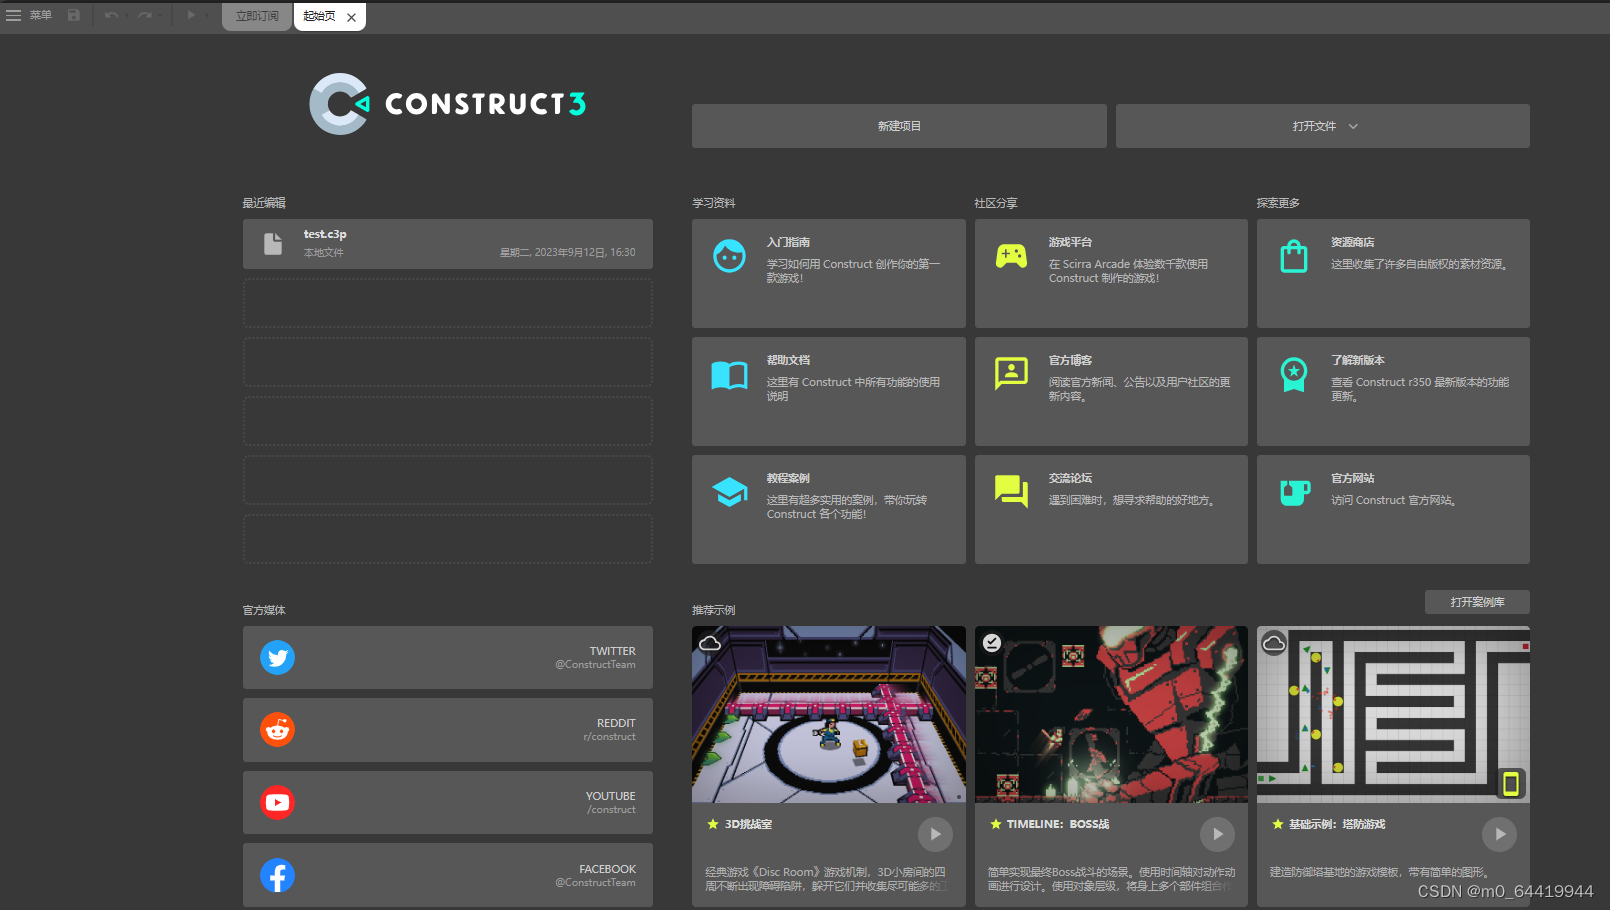Click the save disk icon in toolbar
This screenshot has width=1610, height=910.
click(x=74, y=16)
